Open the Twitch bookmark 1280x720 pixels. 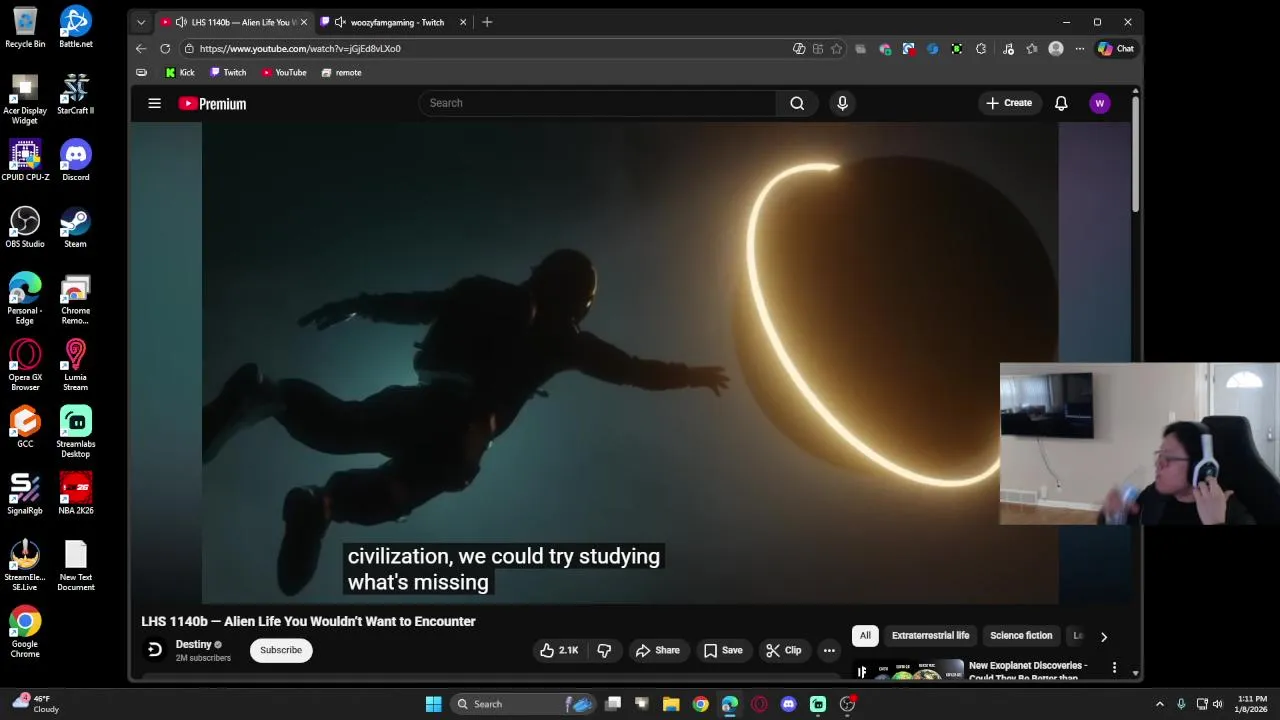coord(228,72)
